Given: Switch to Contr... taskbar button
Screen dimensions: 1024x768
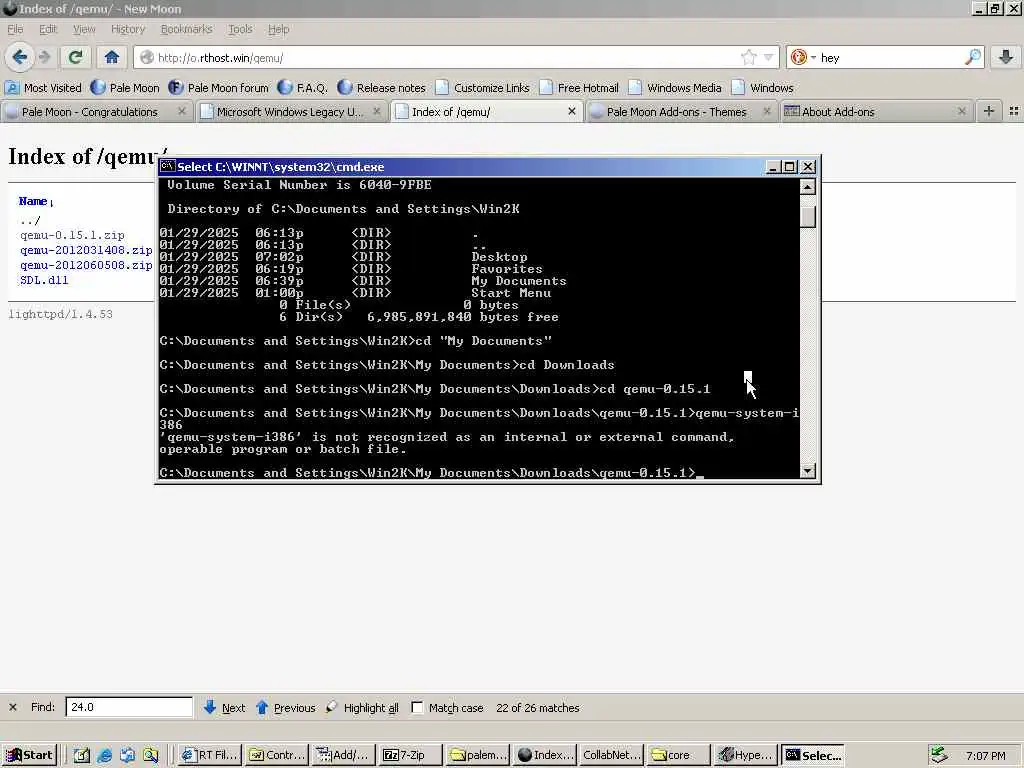Looking at the screenshot, I should (277, 755).
